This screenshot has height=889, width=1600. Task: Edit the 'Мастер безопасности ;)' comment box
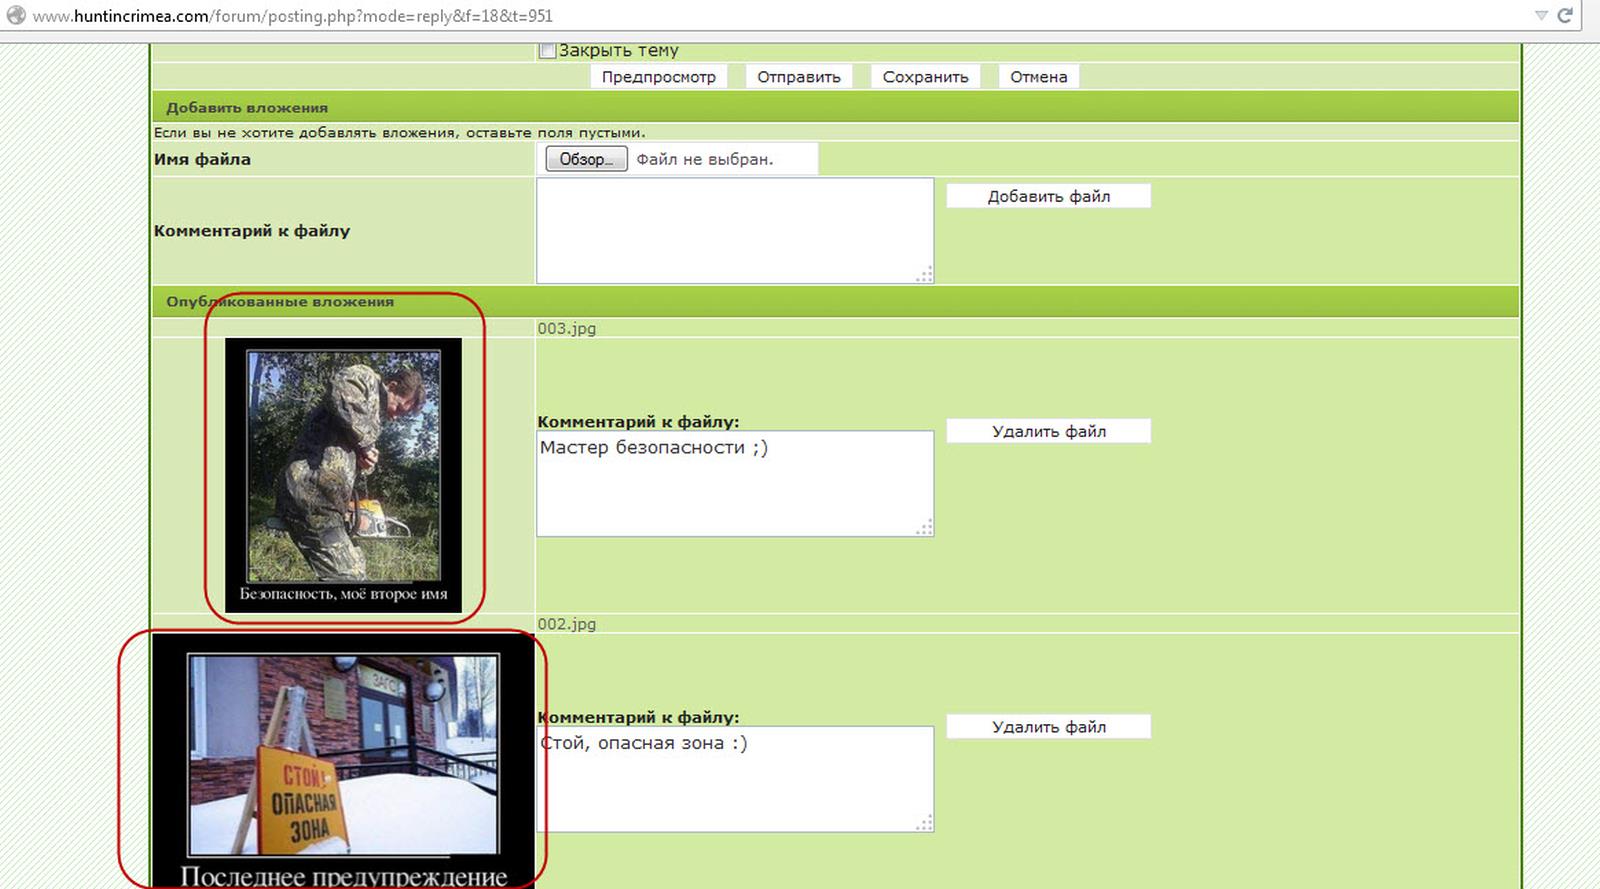click(x=735, y=484)
